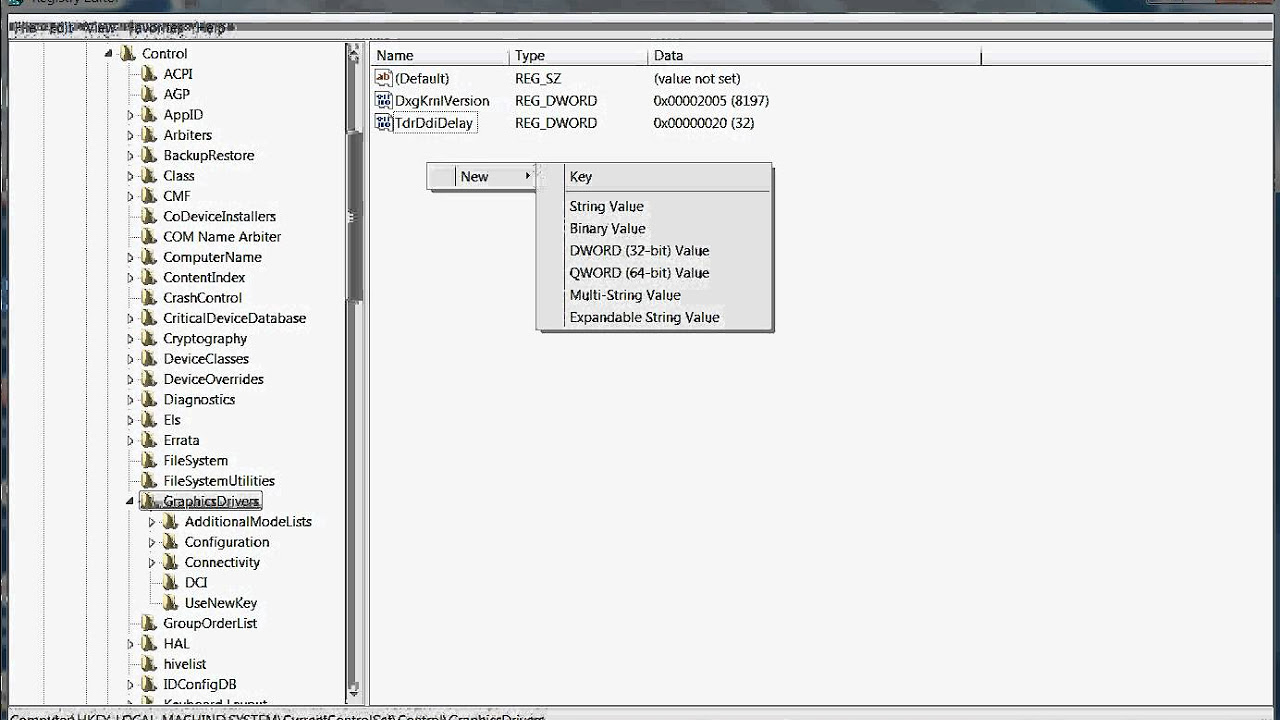Expand the IDConfigDB node
The width and height of the screenshot is (1280, 720).
(x=130, y=684)
